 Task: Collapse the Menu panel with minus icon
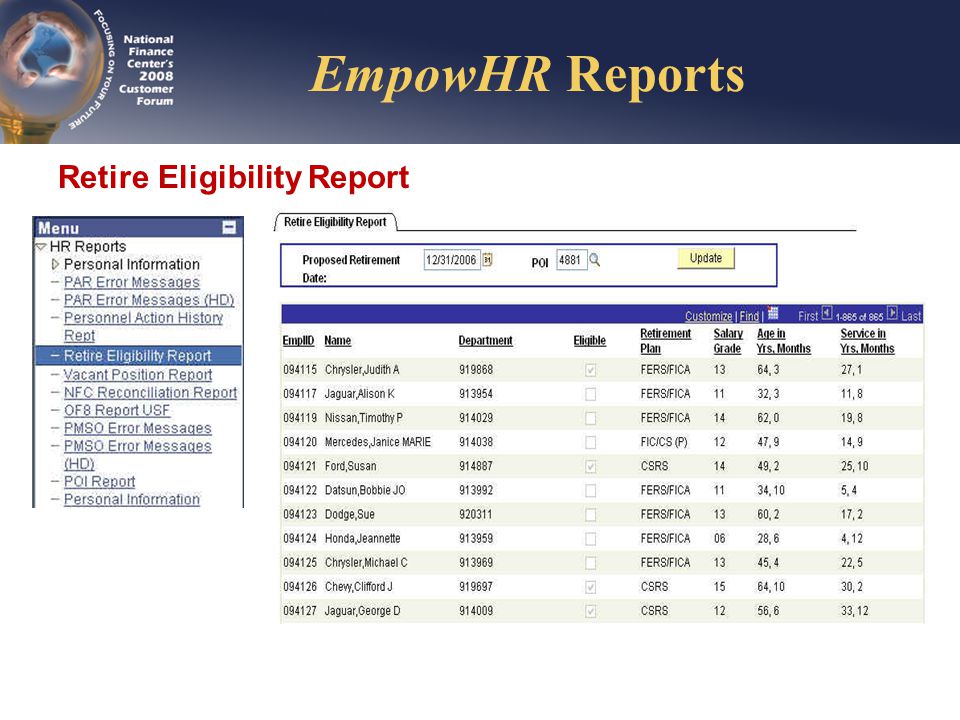(229, 228)
